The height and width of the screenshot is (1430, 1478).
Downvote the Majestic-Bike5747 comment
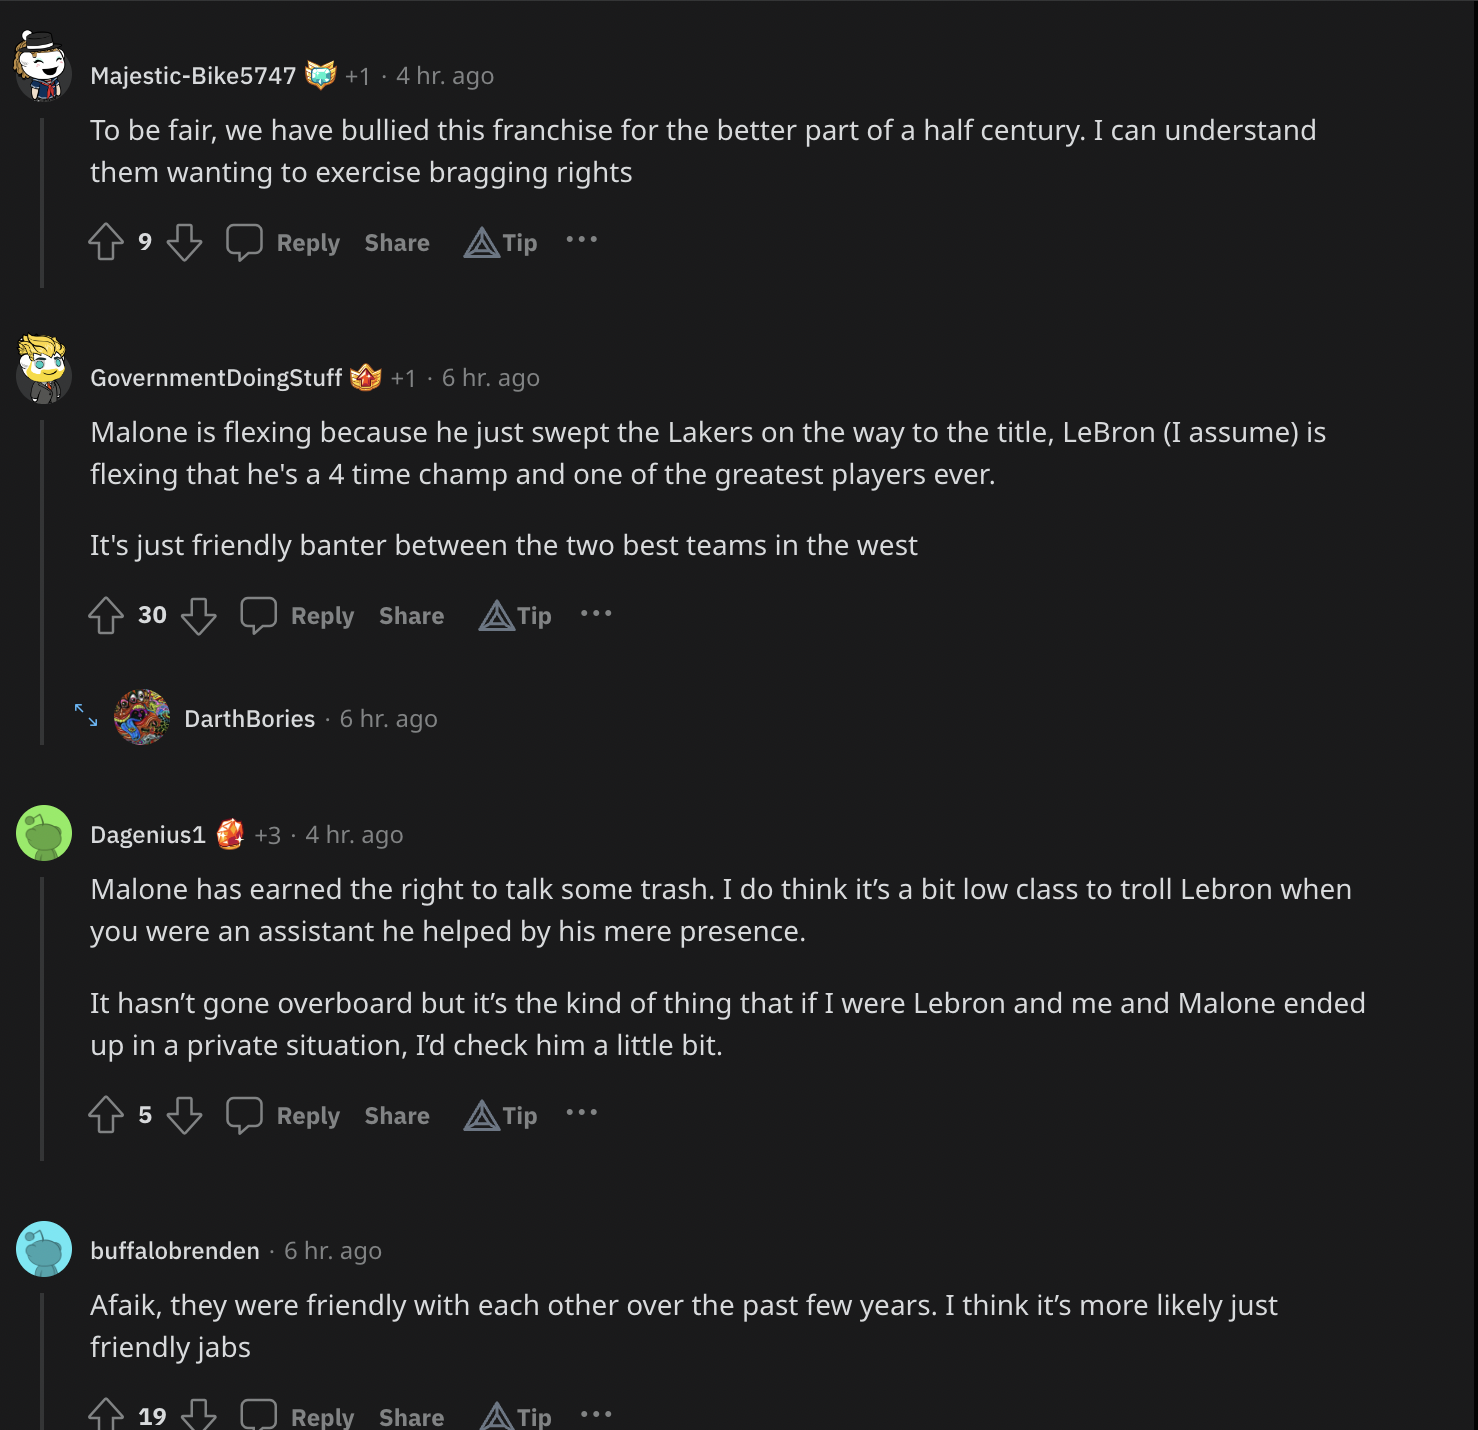pos(184,242)
